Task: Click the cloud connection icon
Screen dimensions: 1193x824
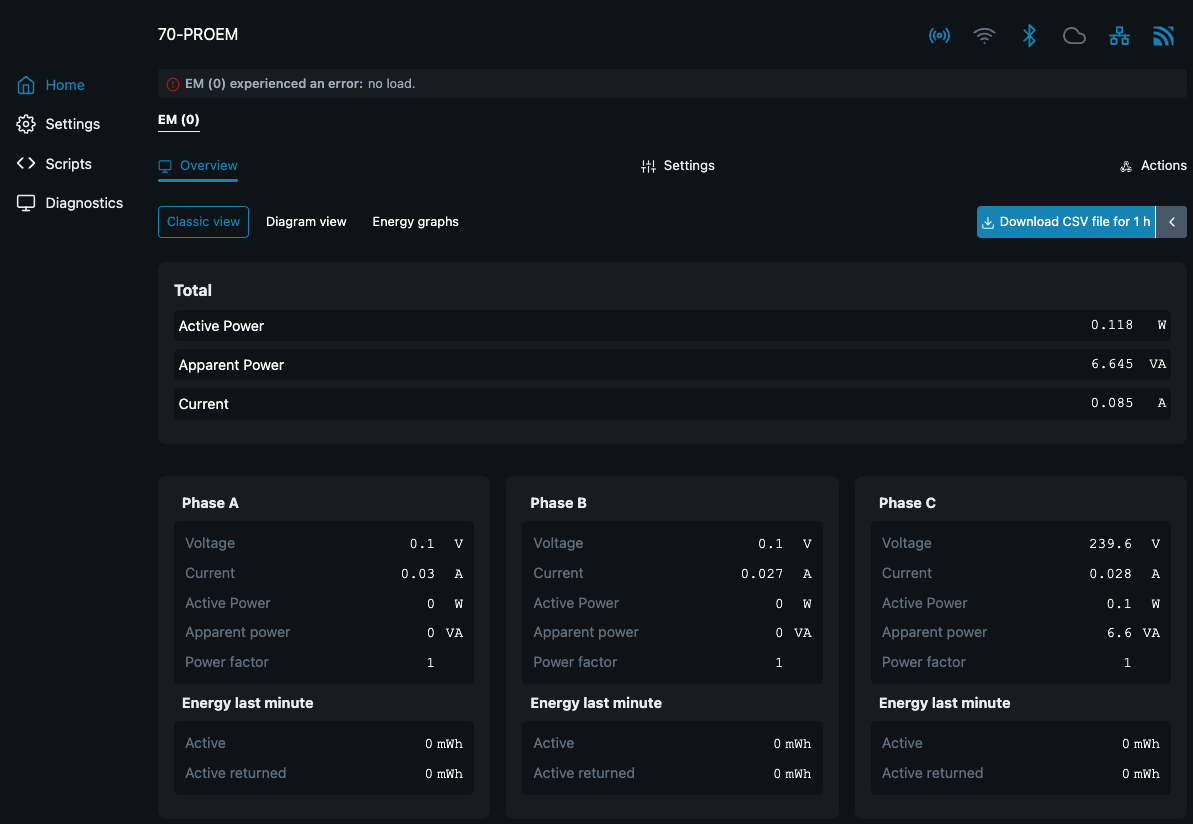Action: click(1074, 37)
